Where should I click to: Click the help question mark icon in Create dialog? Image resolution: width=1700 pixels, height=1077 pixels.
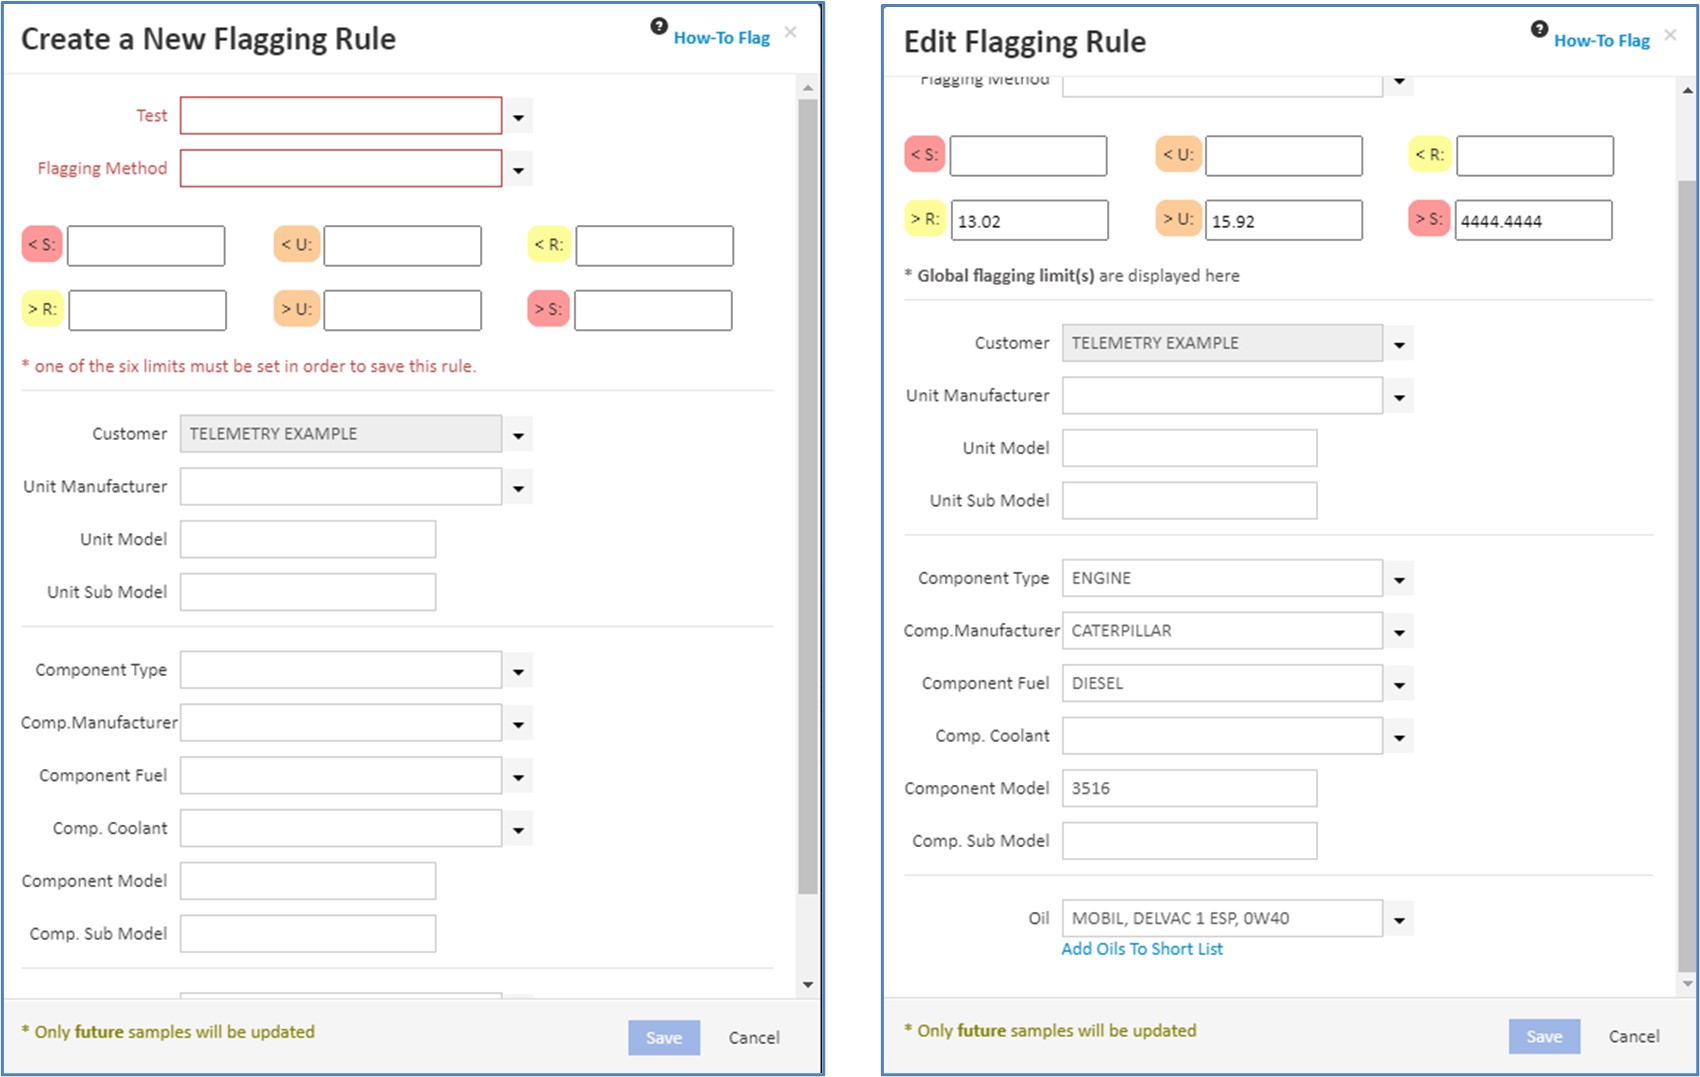click(x=658, y=27)
